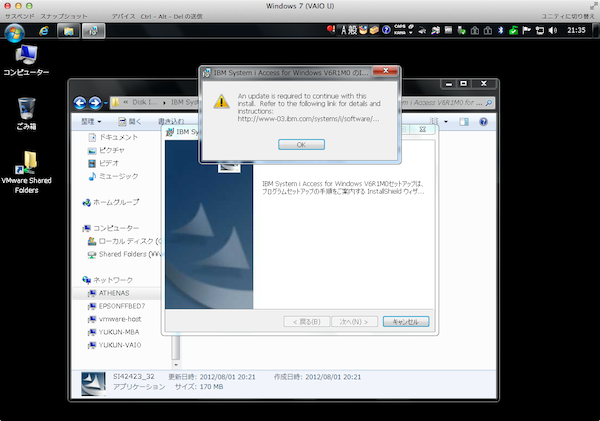Launch Internet Explorer from the taskbar
The height and width of the screenshot is (421, 600).
pyautogui.click(x=44, y=31)
